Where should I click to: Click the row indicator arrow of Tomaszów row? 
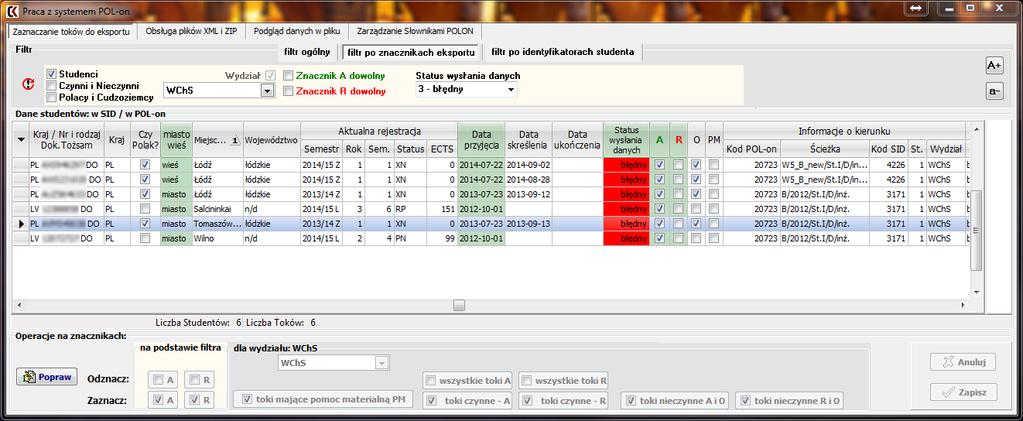point(20,224)
